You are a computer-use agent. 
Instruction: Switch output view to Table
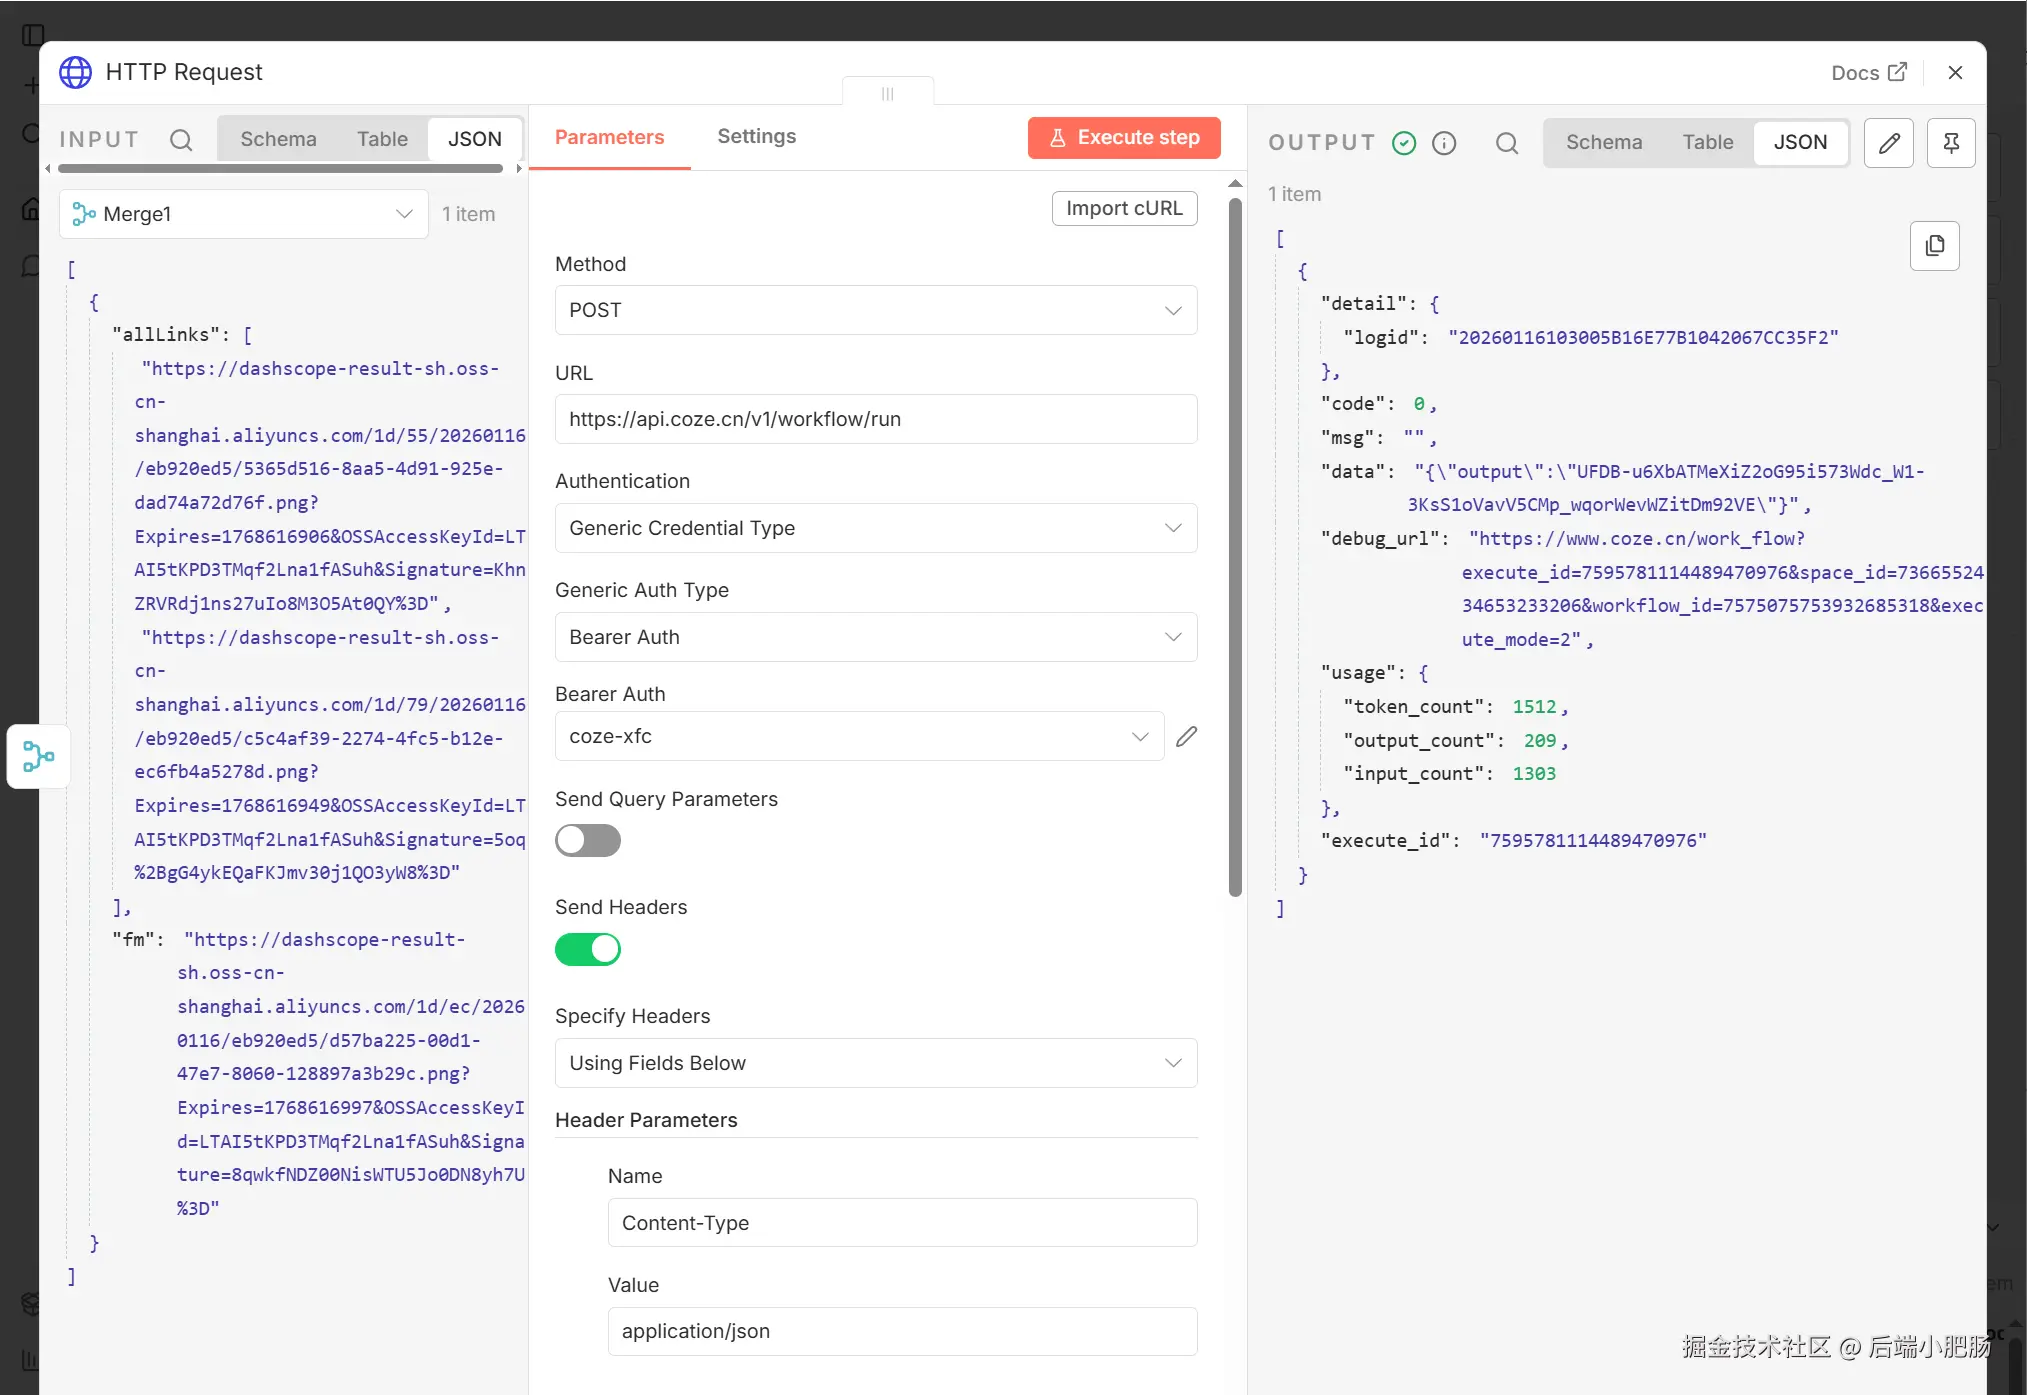pos(1707,143)
